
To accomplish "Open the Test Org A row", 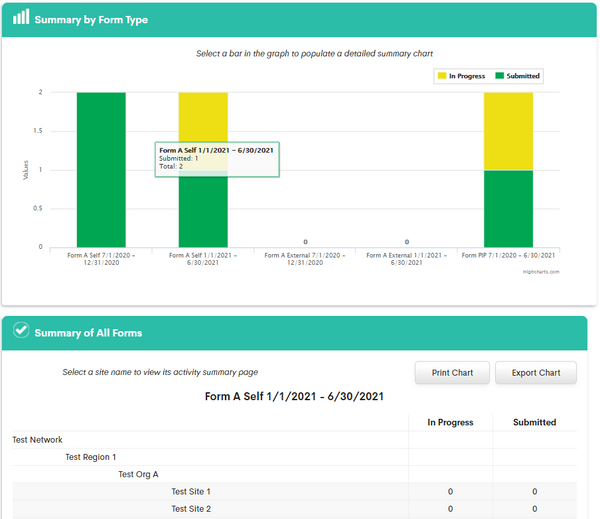I will point(138,474).
